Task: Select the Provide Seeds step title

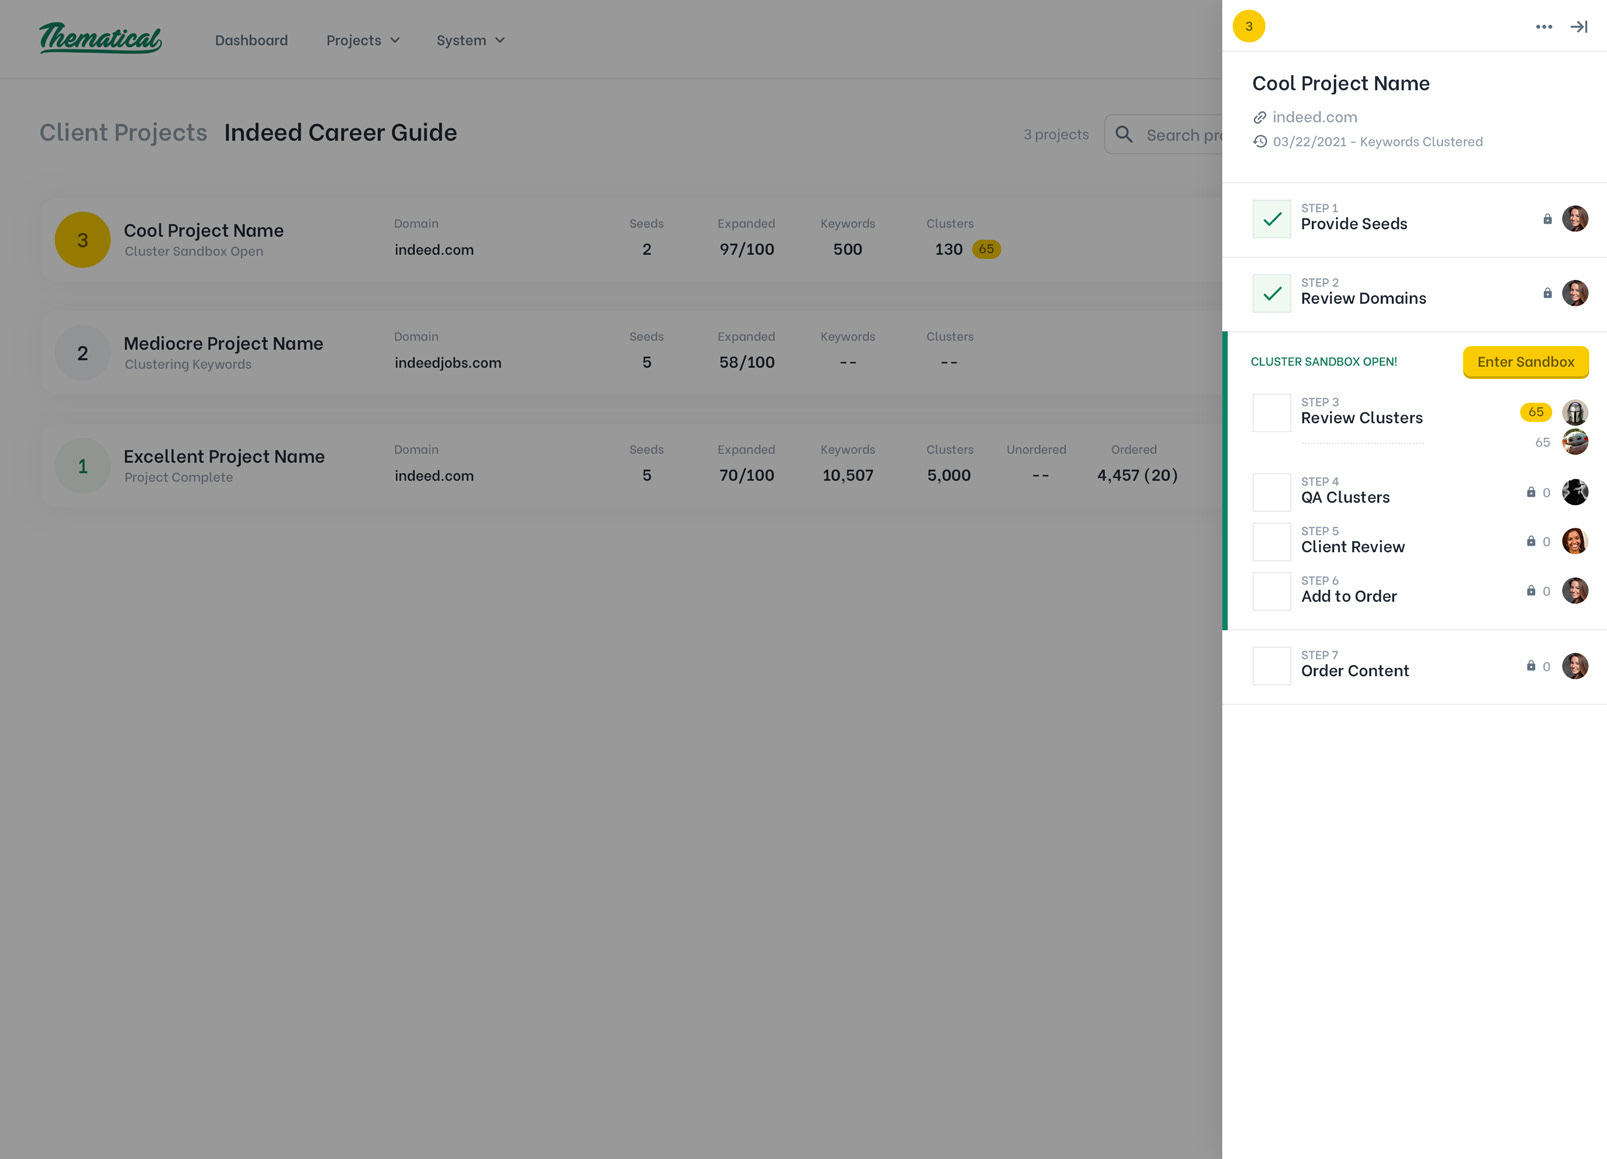Action: coord(1354,224)
